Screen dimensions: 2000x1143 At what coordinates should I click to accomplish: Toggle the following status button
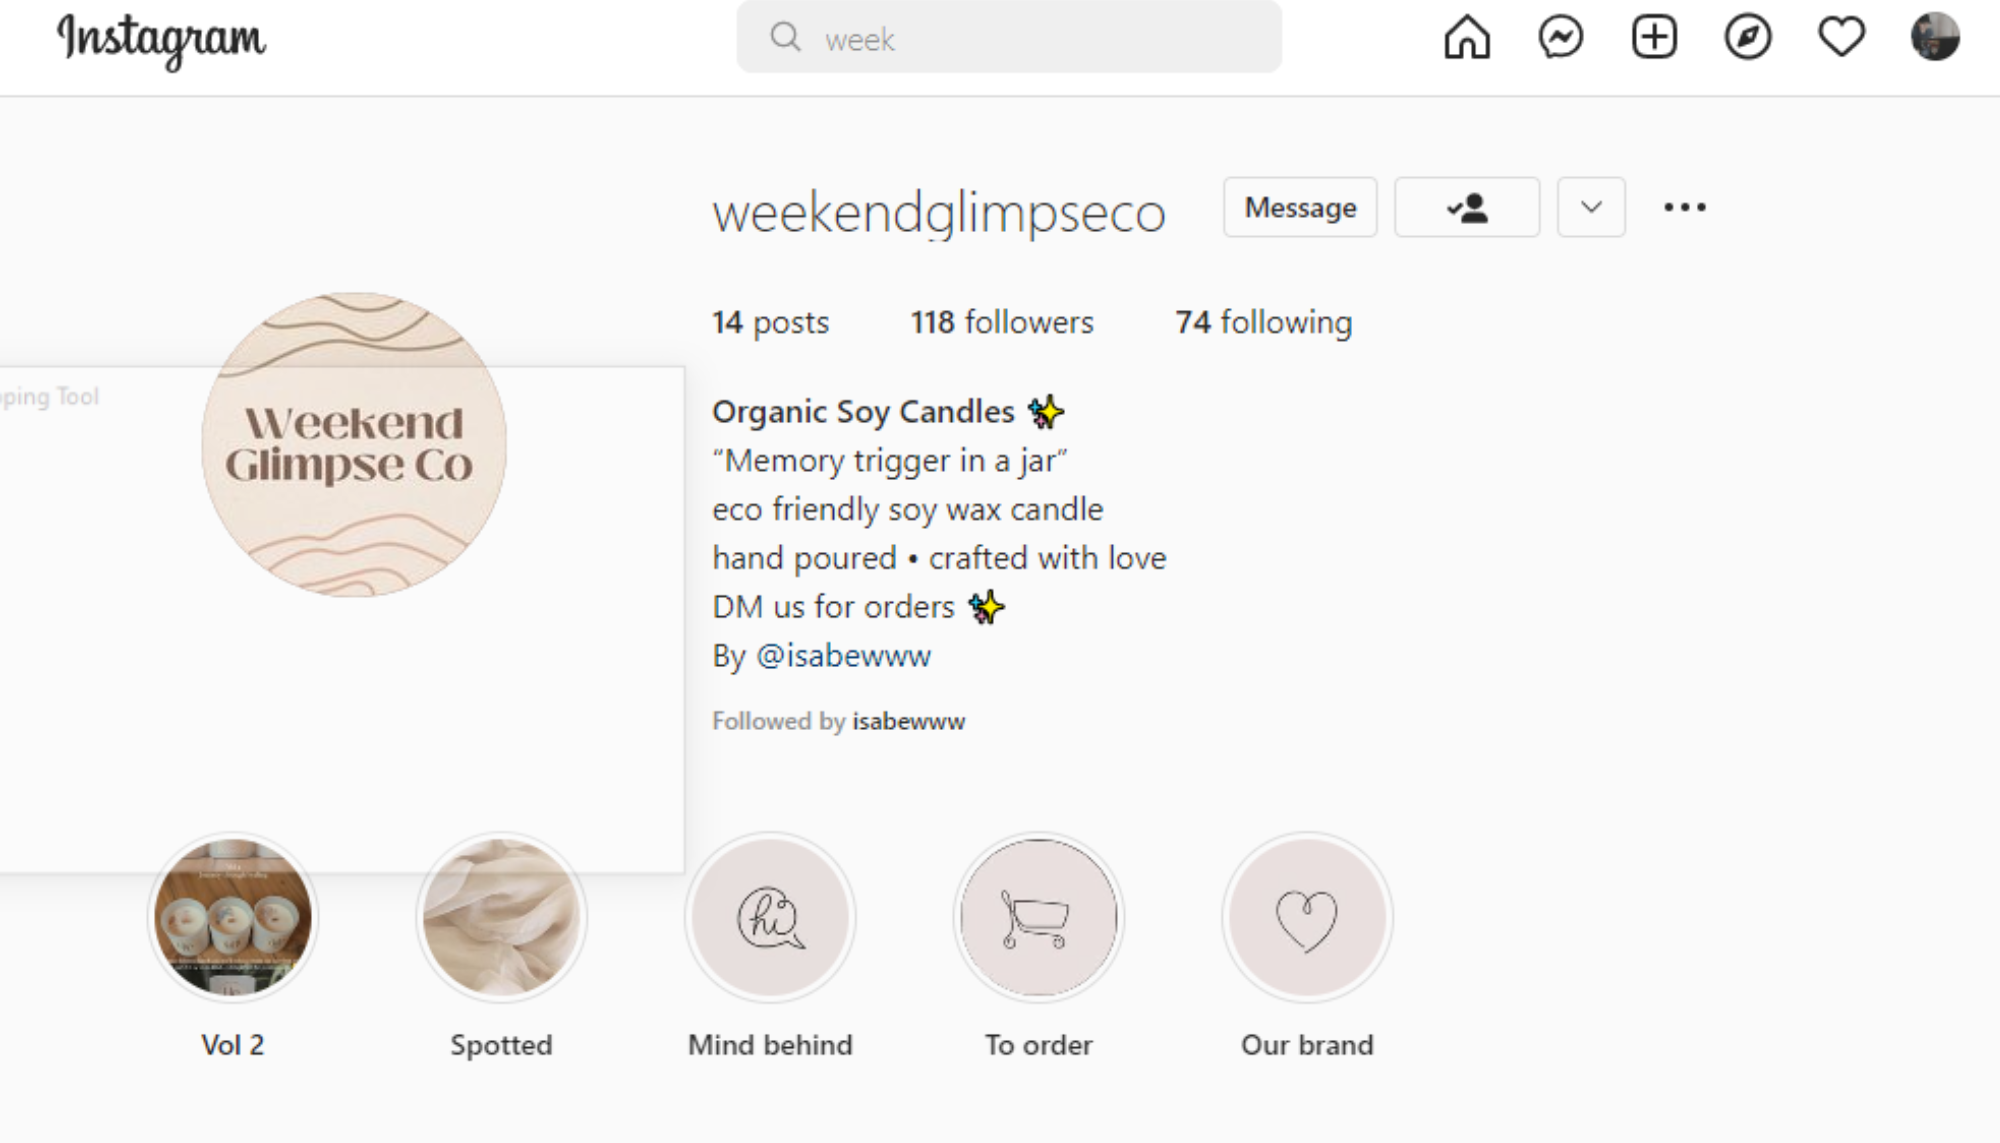click(1466, 208)
